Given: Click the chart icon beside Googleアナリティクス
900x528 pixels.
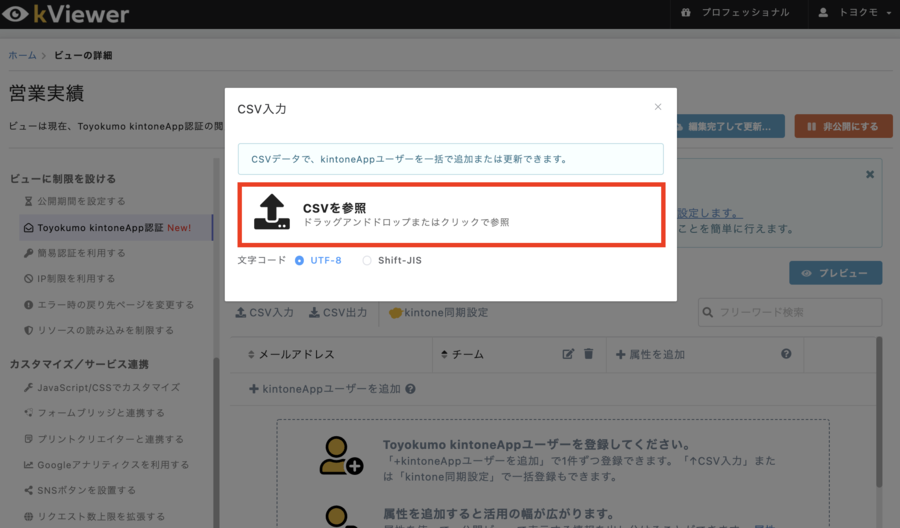Looking at the screenshot, I should pos(28,465).
